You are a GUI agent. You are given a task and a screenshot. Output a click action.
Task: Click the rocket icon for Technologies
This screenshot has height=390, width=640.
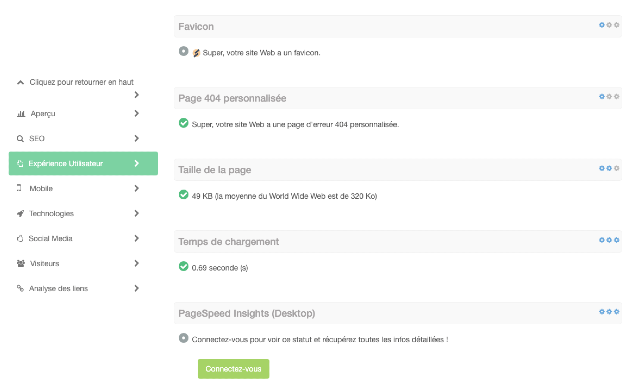coord(20,213)
